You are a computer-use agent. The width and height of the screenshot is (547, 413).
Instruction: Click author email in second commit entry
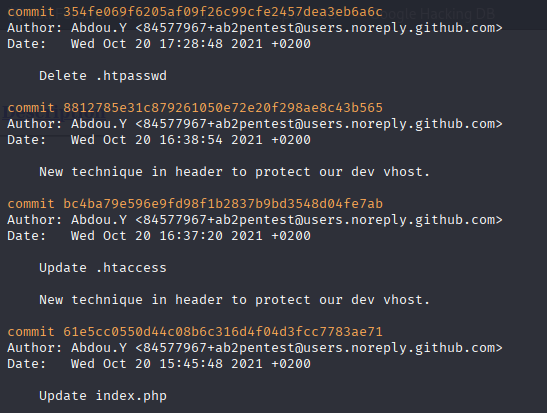click(x=319, y=124)
